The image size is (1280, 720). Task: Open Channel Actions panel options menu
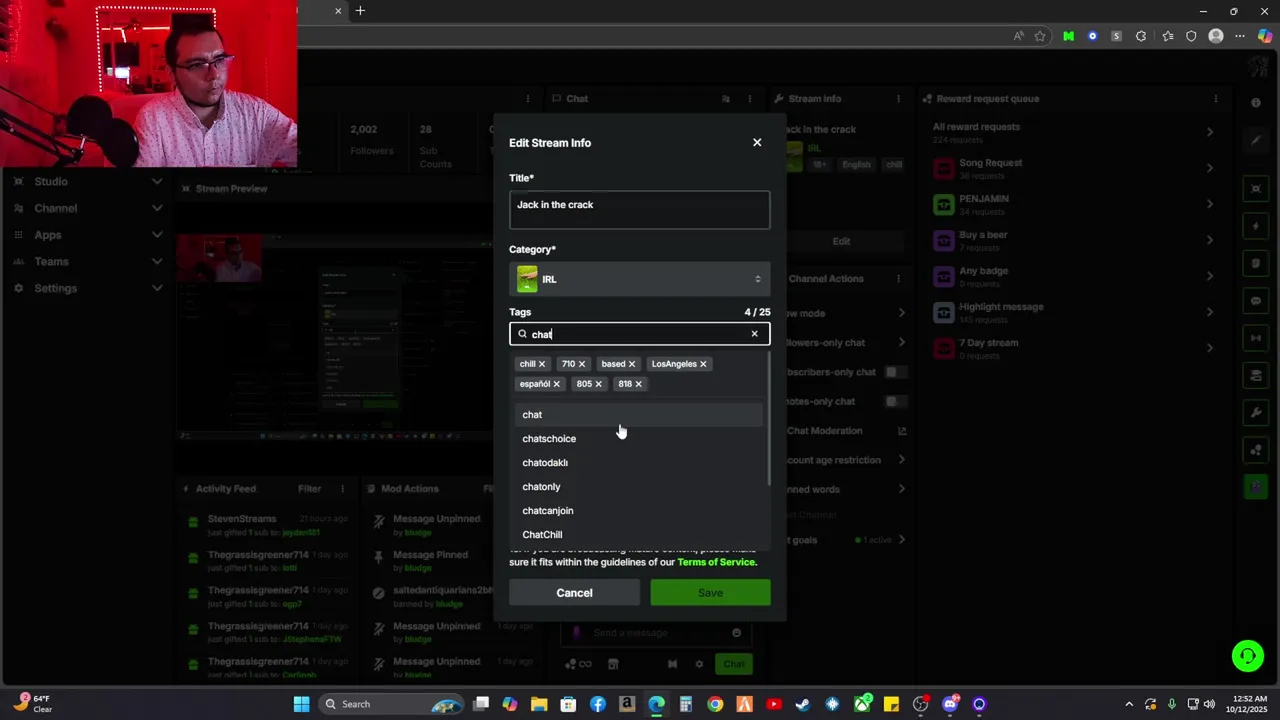click(899, 279)
